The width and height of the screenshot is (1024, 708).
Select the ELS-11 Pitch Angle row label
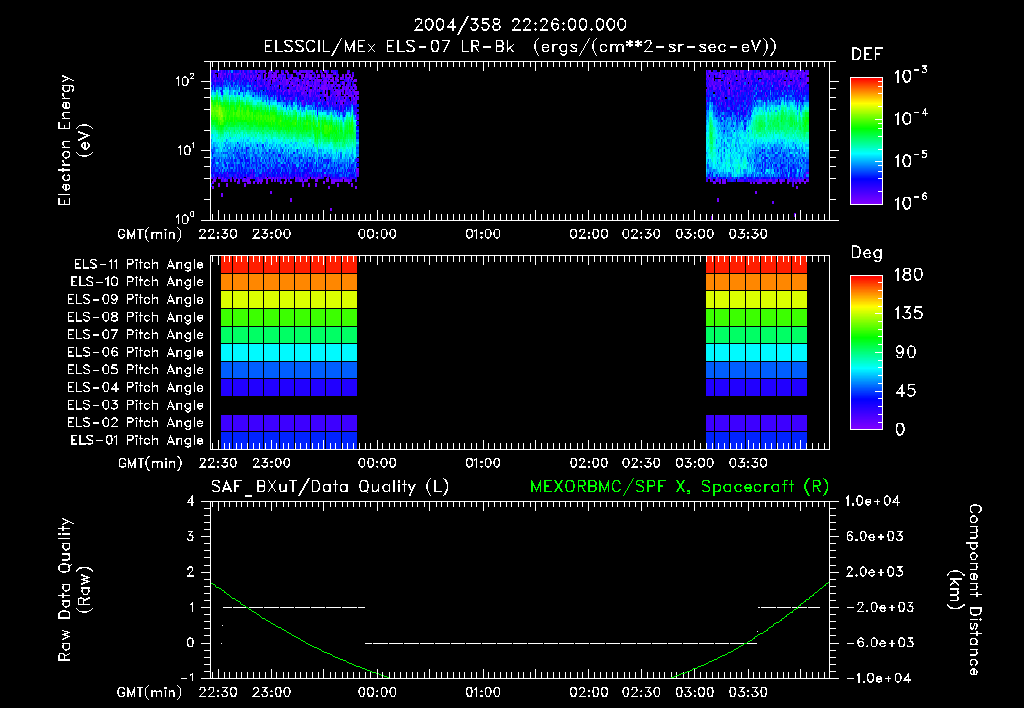pos(138,265)
